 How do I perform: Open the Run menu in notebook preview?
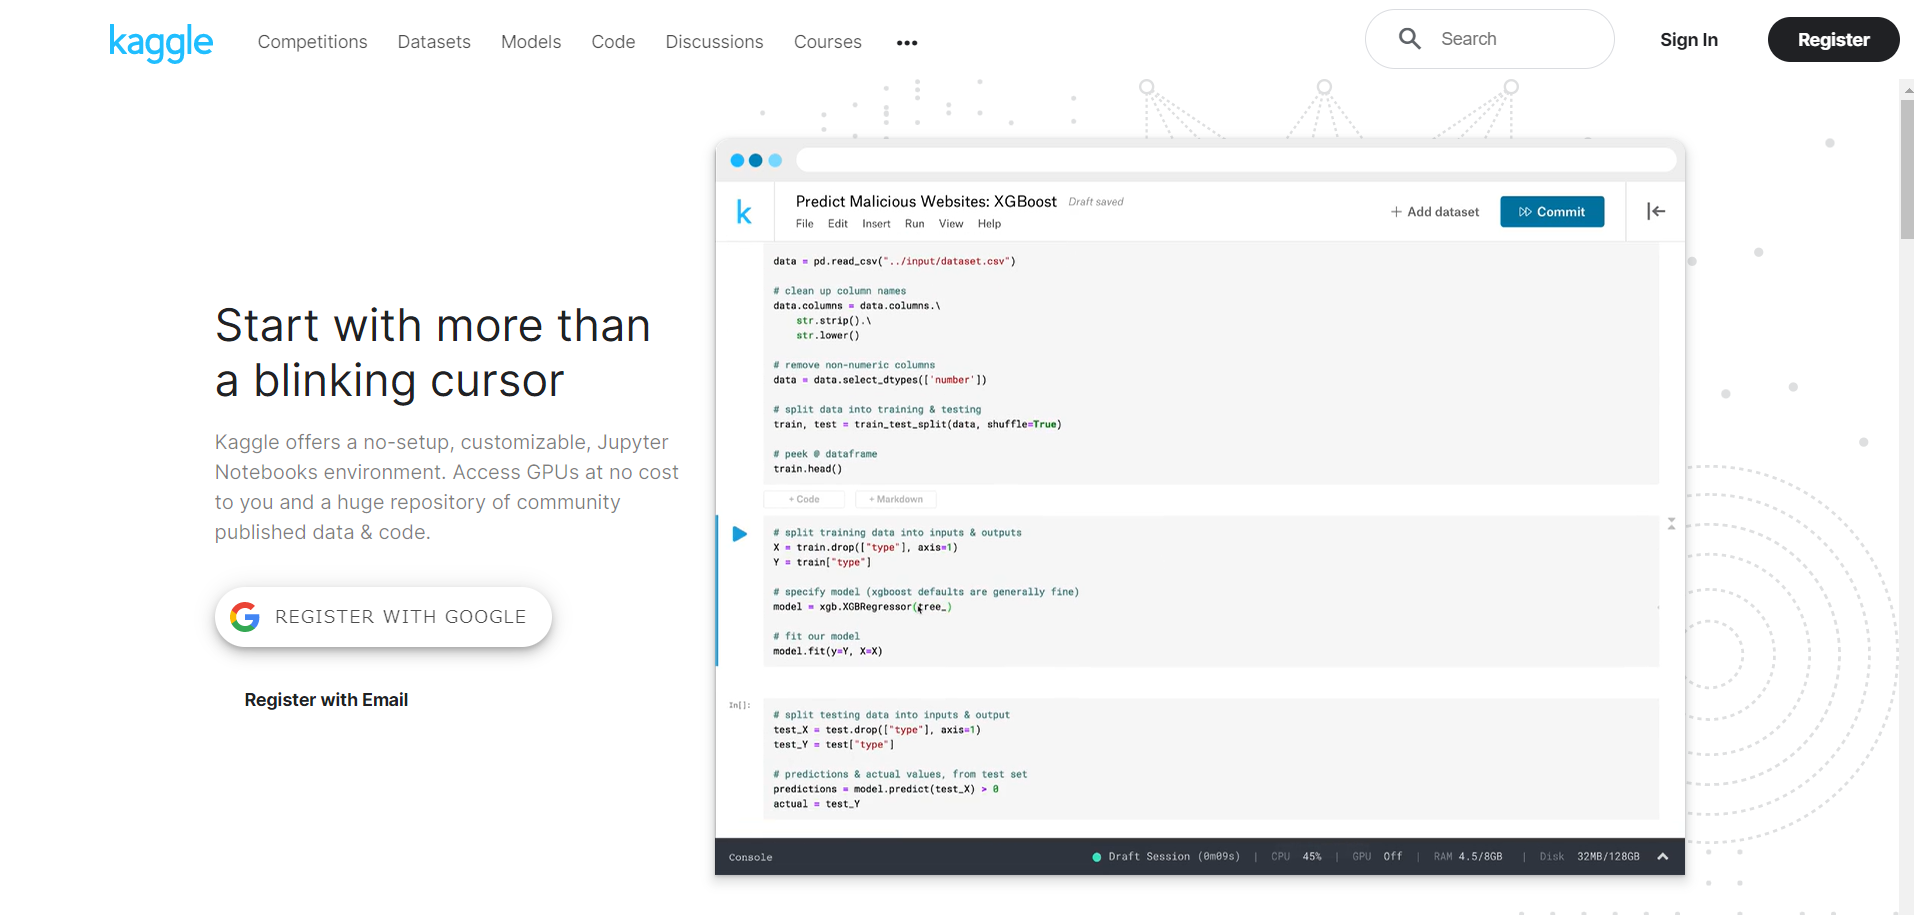click(914, 224)
